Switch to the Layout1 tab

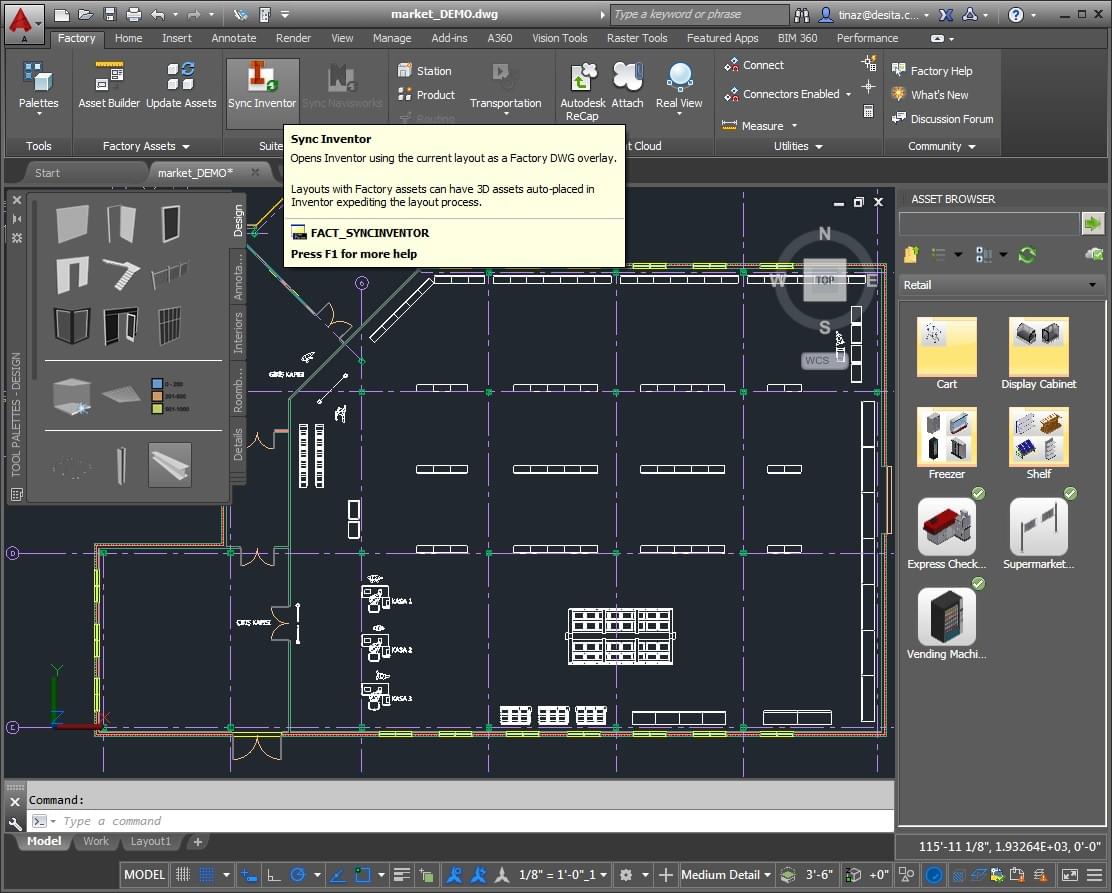click(151, 842)
